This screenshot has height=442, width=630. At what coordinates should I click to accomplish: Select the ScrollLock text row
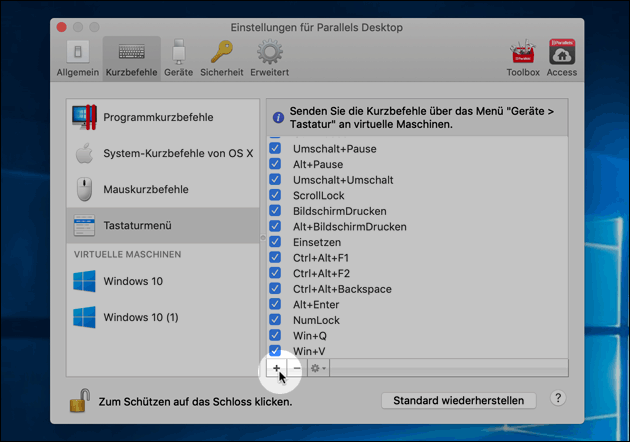pos(319,196)
